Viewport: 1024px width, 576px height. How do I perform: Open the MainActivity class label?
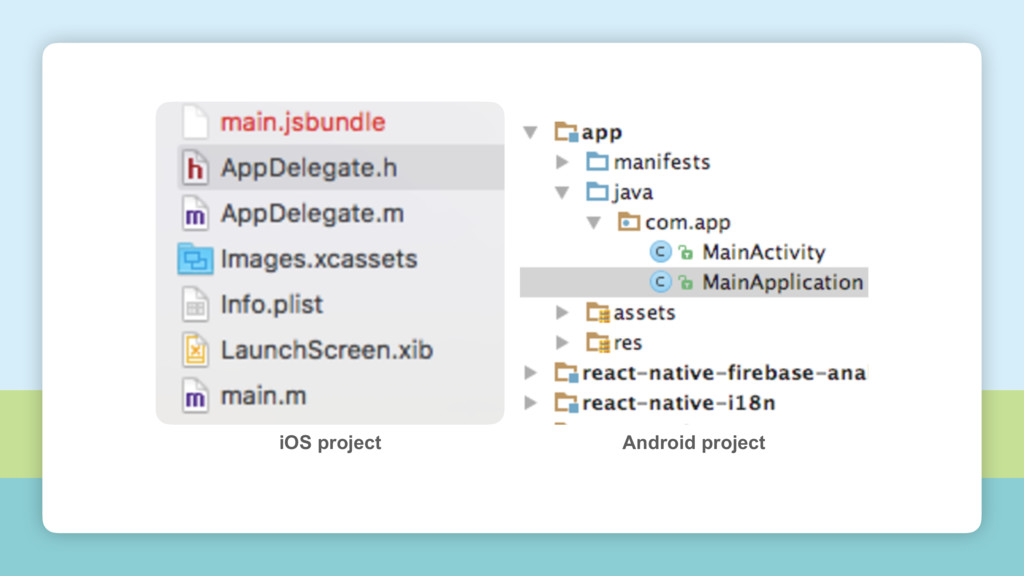click(764, 253)
